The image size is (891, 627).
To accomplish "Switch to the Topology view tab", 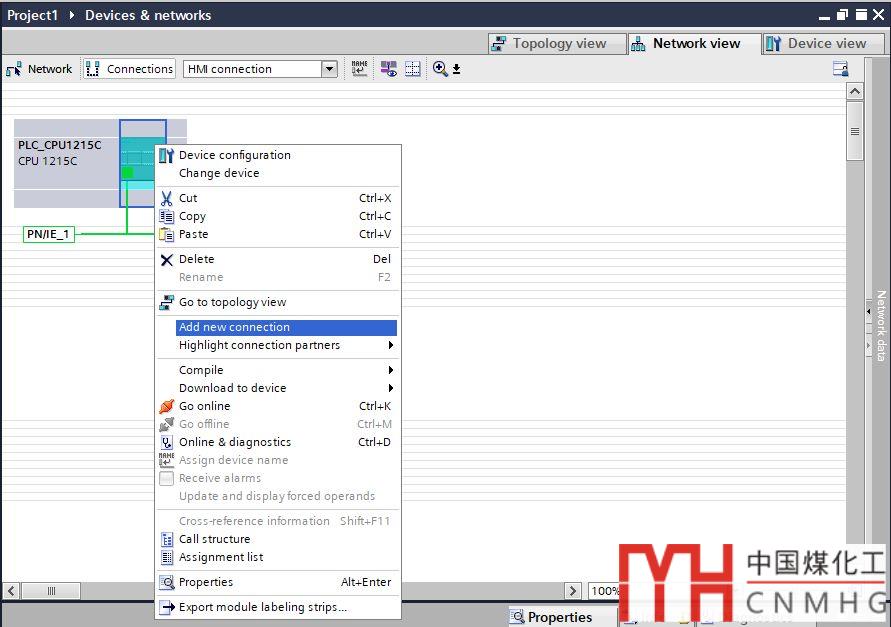I will (549, 44).
